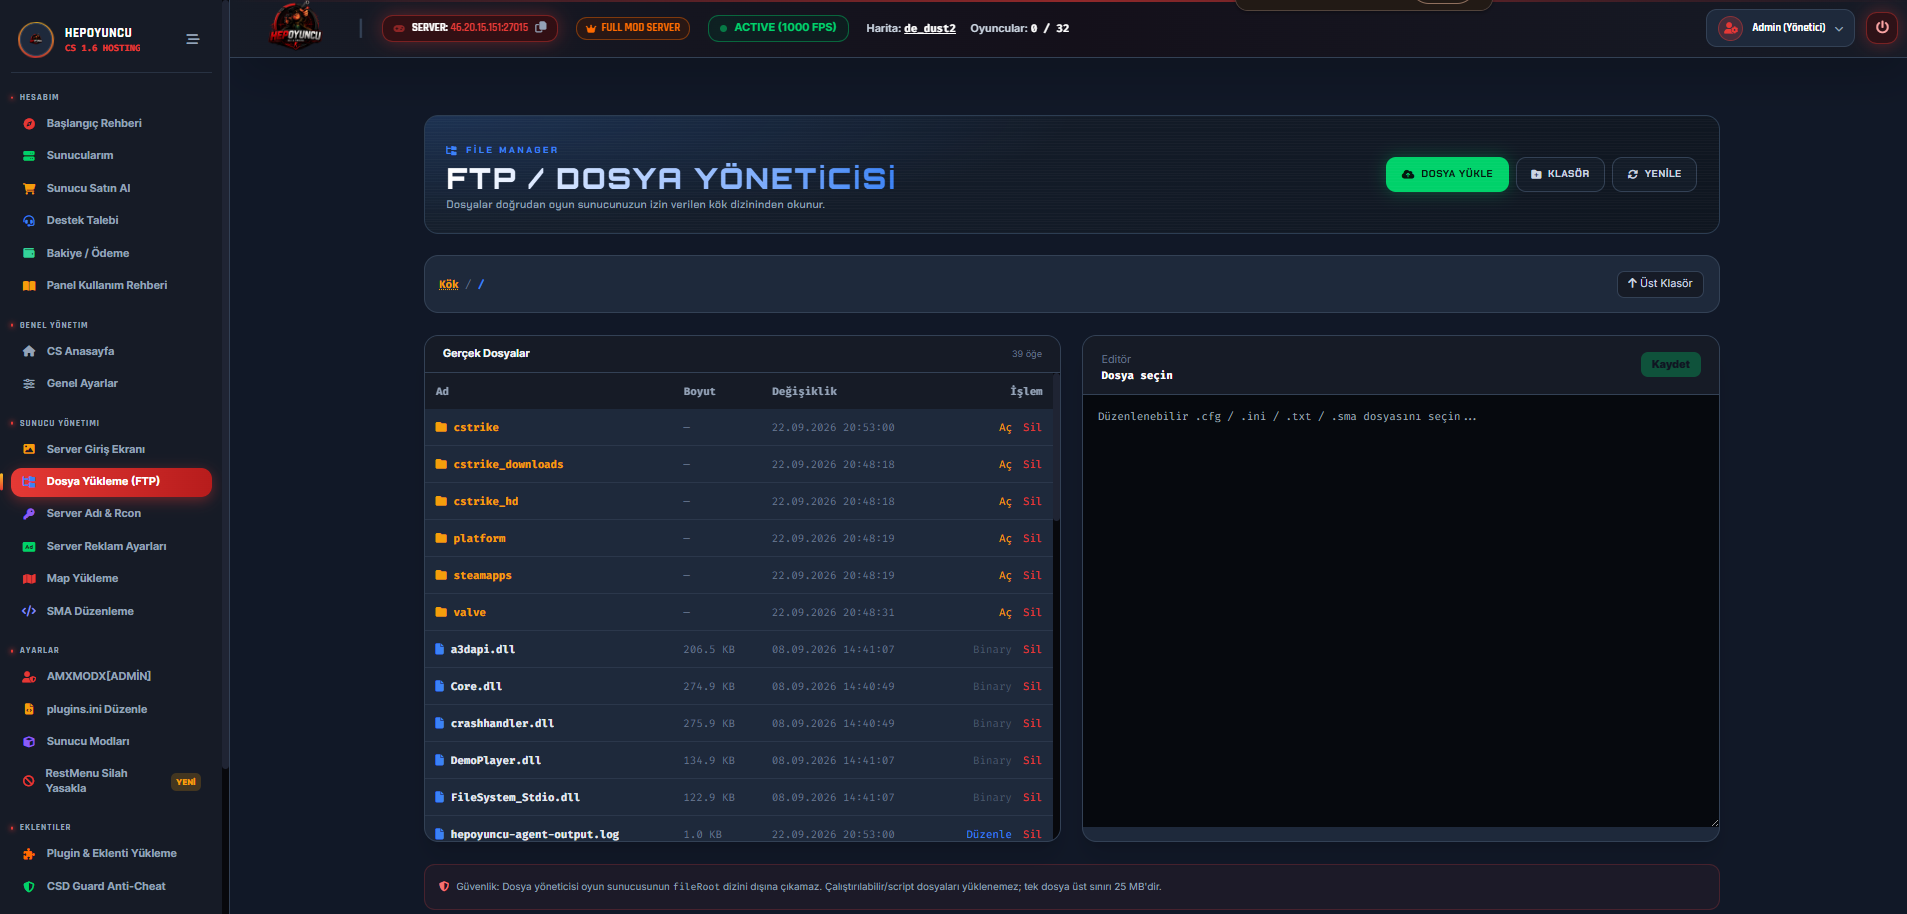Open the Admin (Yönetici) account dropdown
Image resolution: width=1907 pixels, height=914 pixels.
point(1780,28)
